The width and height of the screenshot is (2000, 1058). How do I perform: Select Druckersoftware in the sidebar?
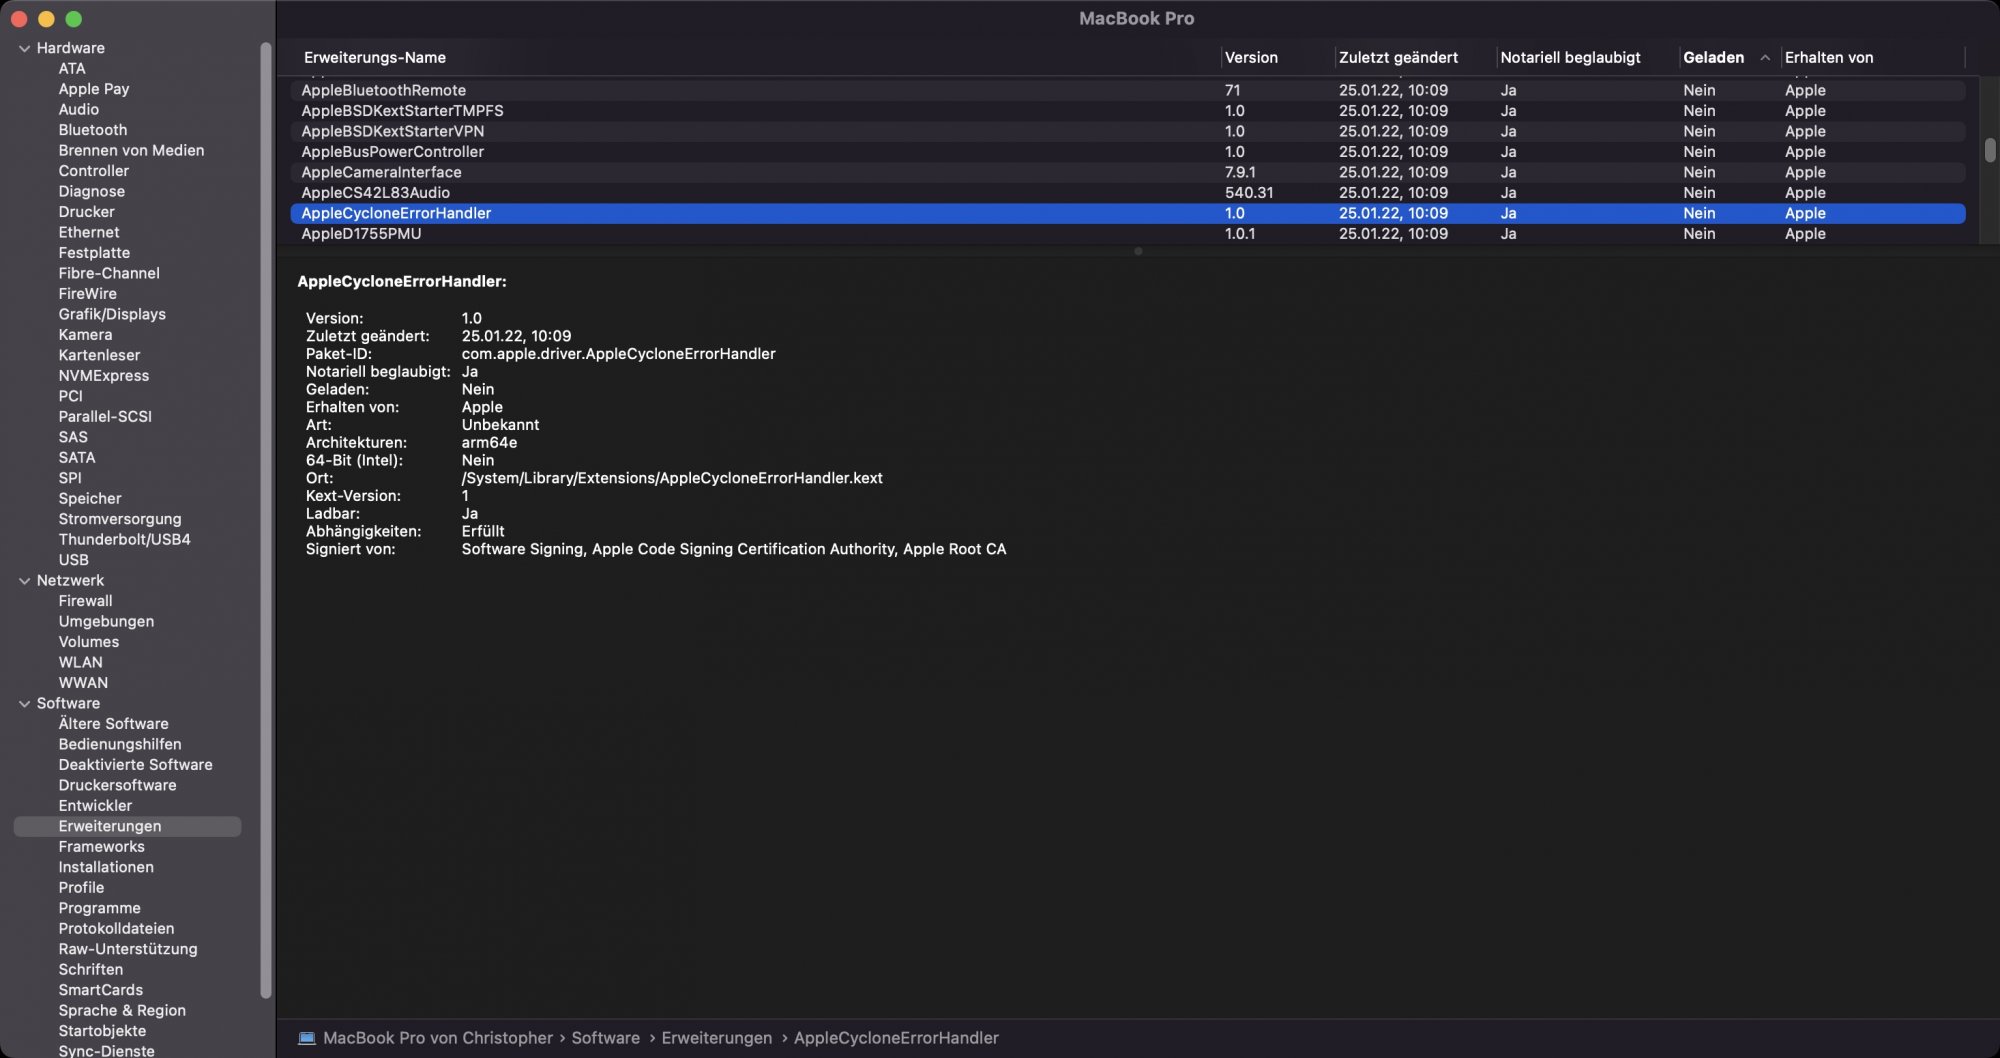tap(117, 785)
